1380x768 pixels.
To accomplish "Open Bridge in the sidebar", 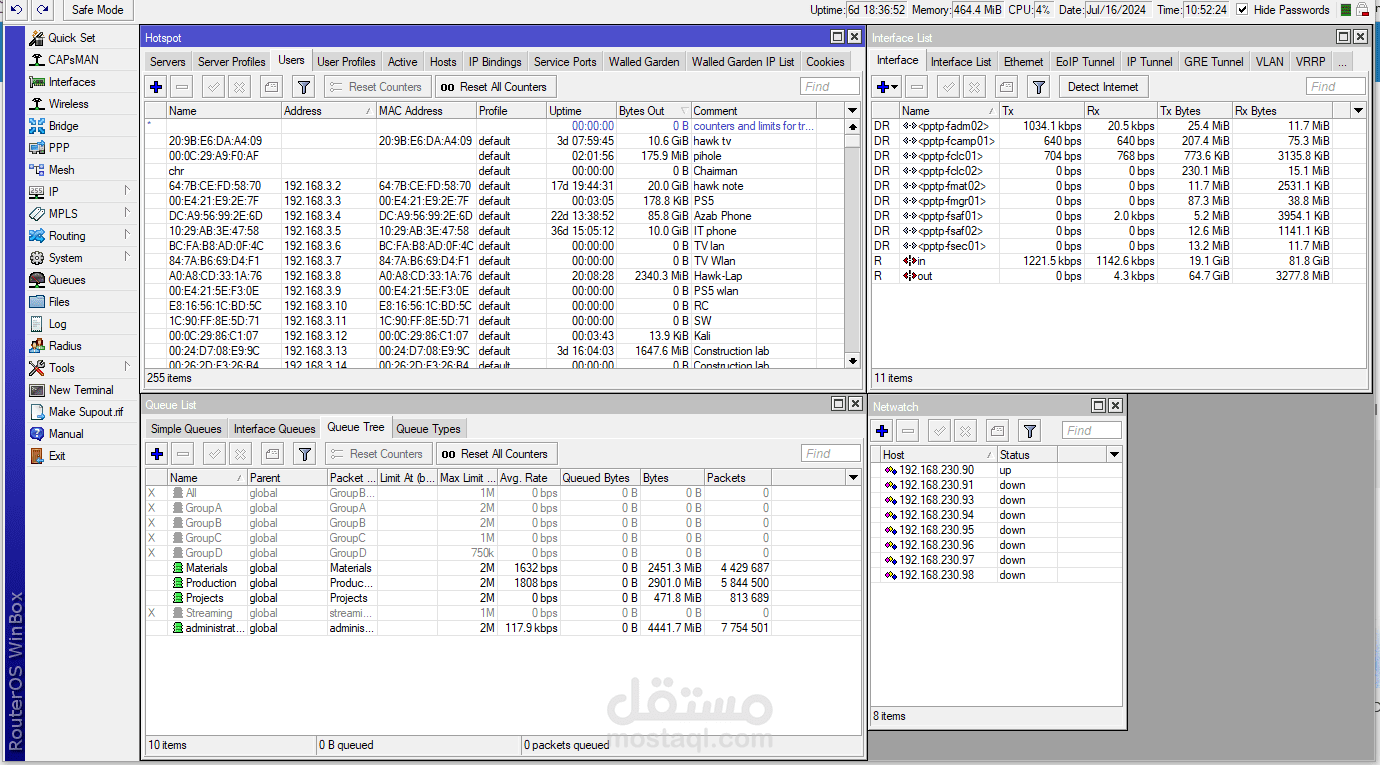I will pyautogui.click(x=63, y=126).
